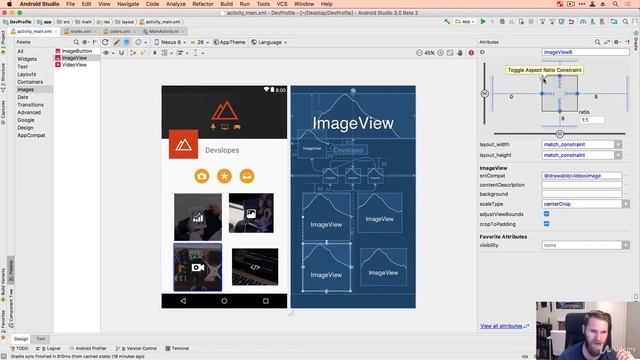Click the Spotlight search icon in macOS menu bar
This screenshot has height=360, width=640.
pyautogui.click(x=615, y=4)
